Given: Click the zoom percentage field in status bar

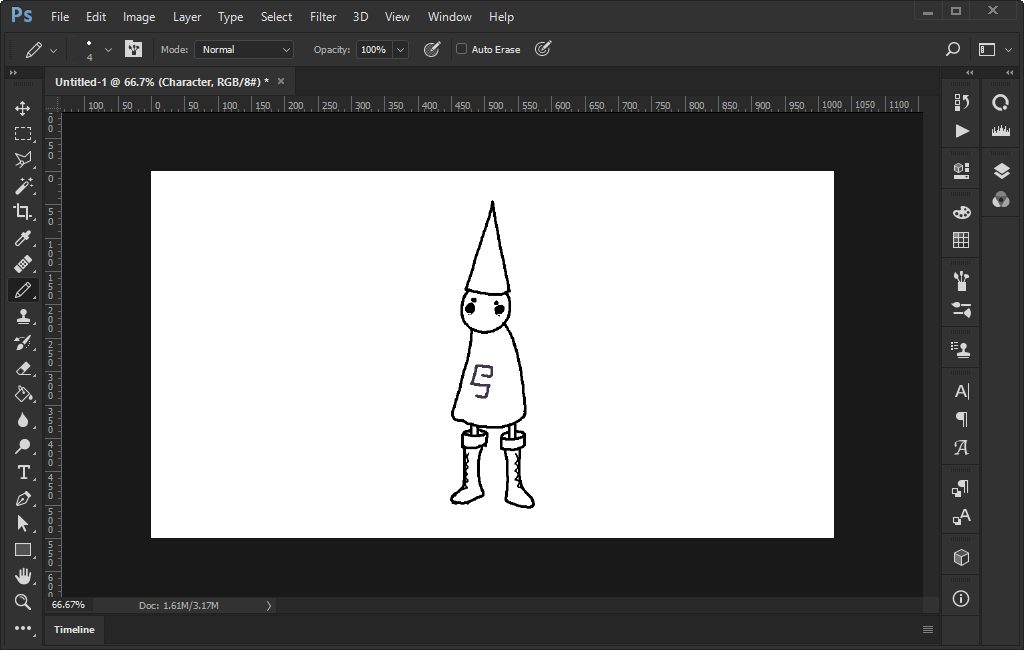Looking at the screenshot, I should click(x=69, y=605).
